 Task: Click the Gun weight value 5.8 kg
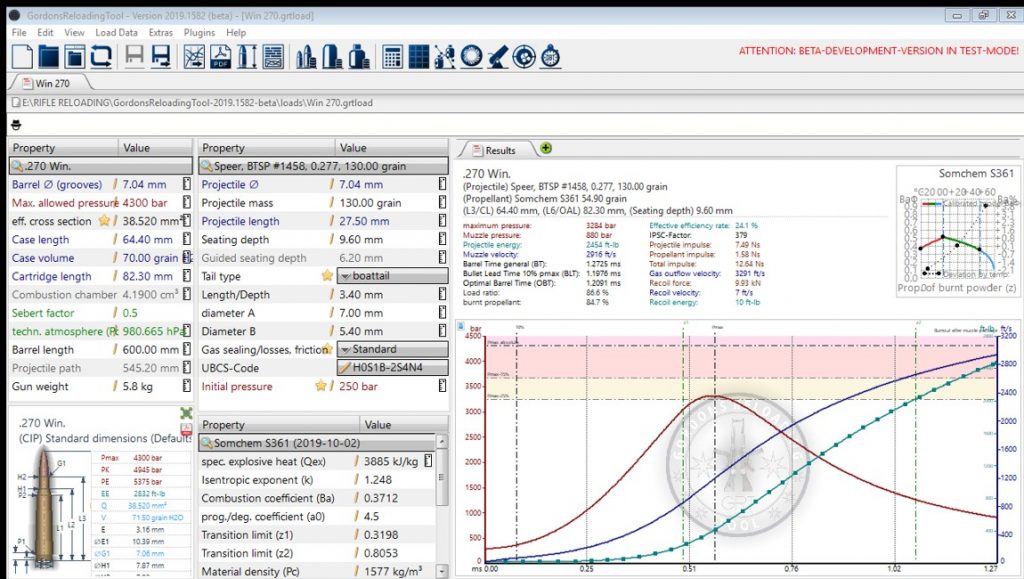[x=138, y=386]
